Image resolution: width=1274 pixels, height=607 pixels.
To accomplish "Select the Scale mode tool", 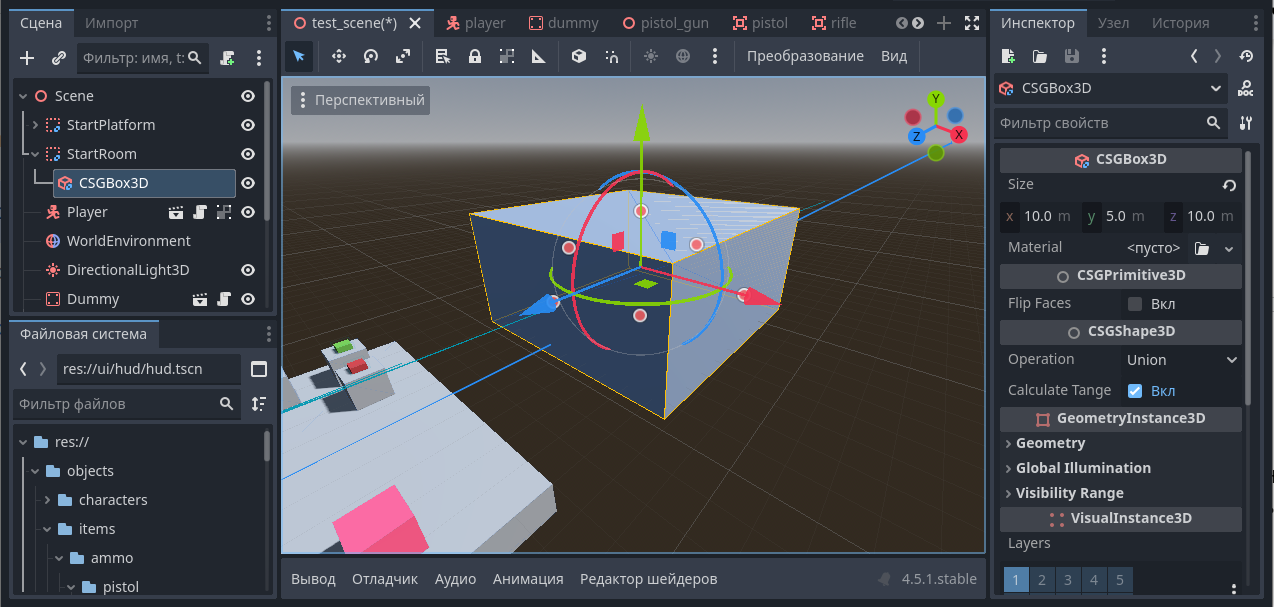I will (x=402, y=56).
